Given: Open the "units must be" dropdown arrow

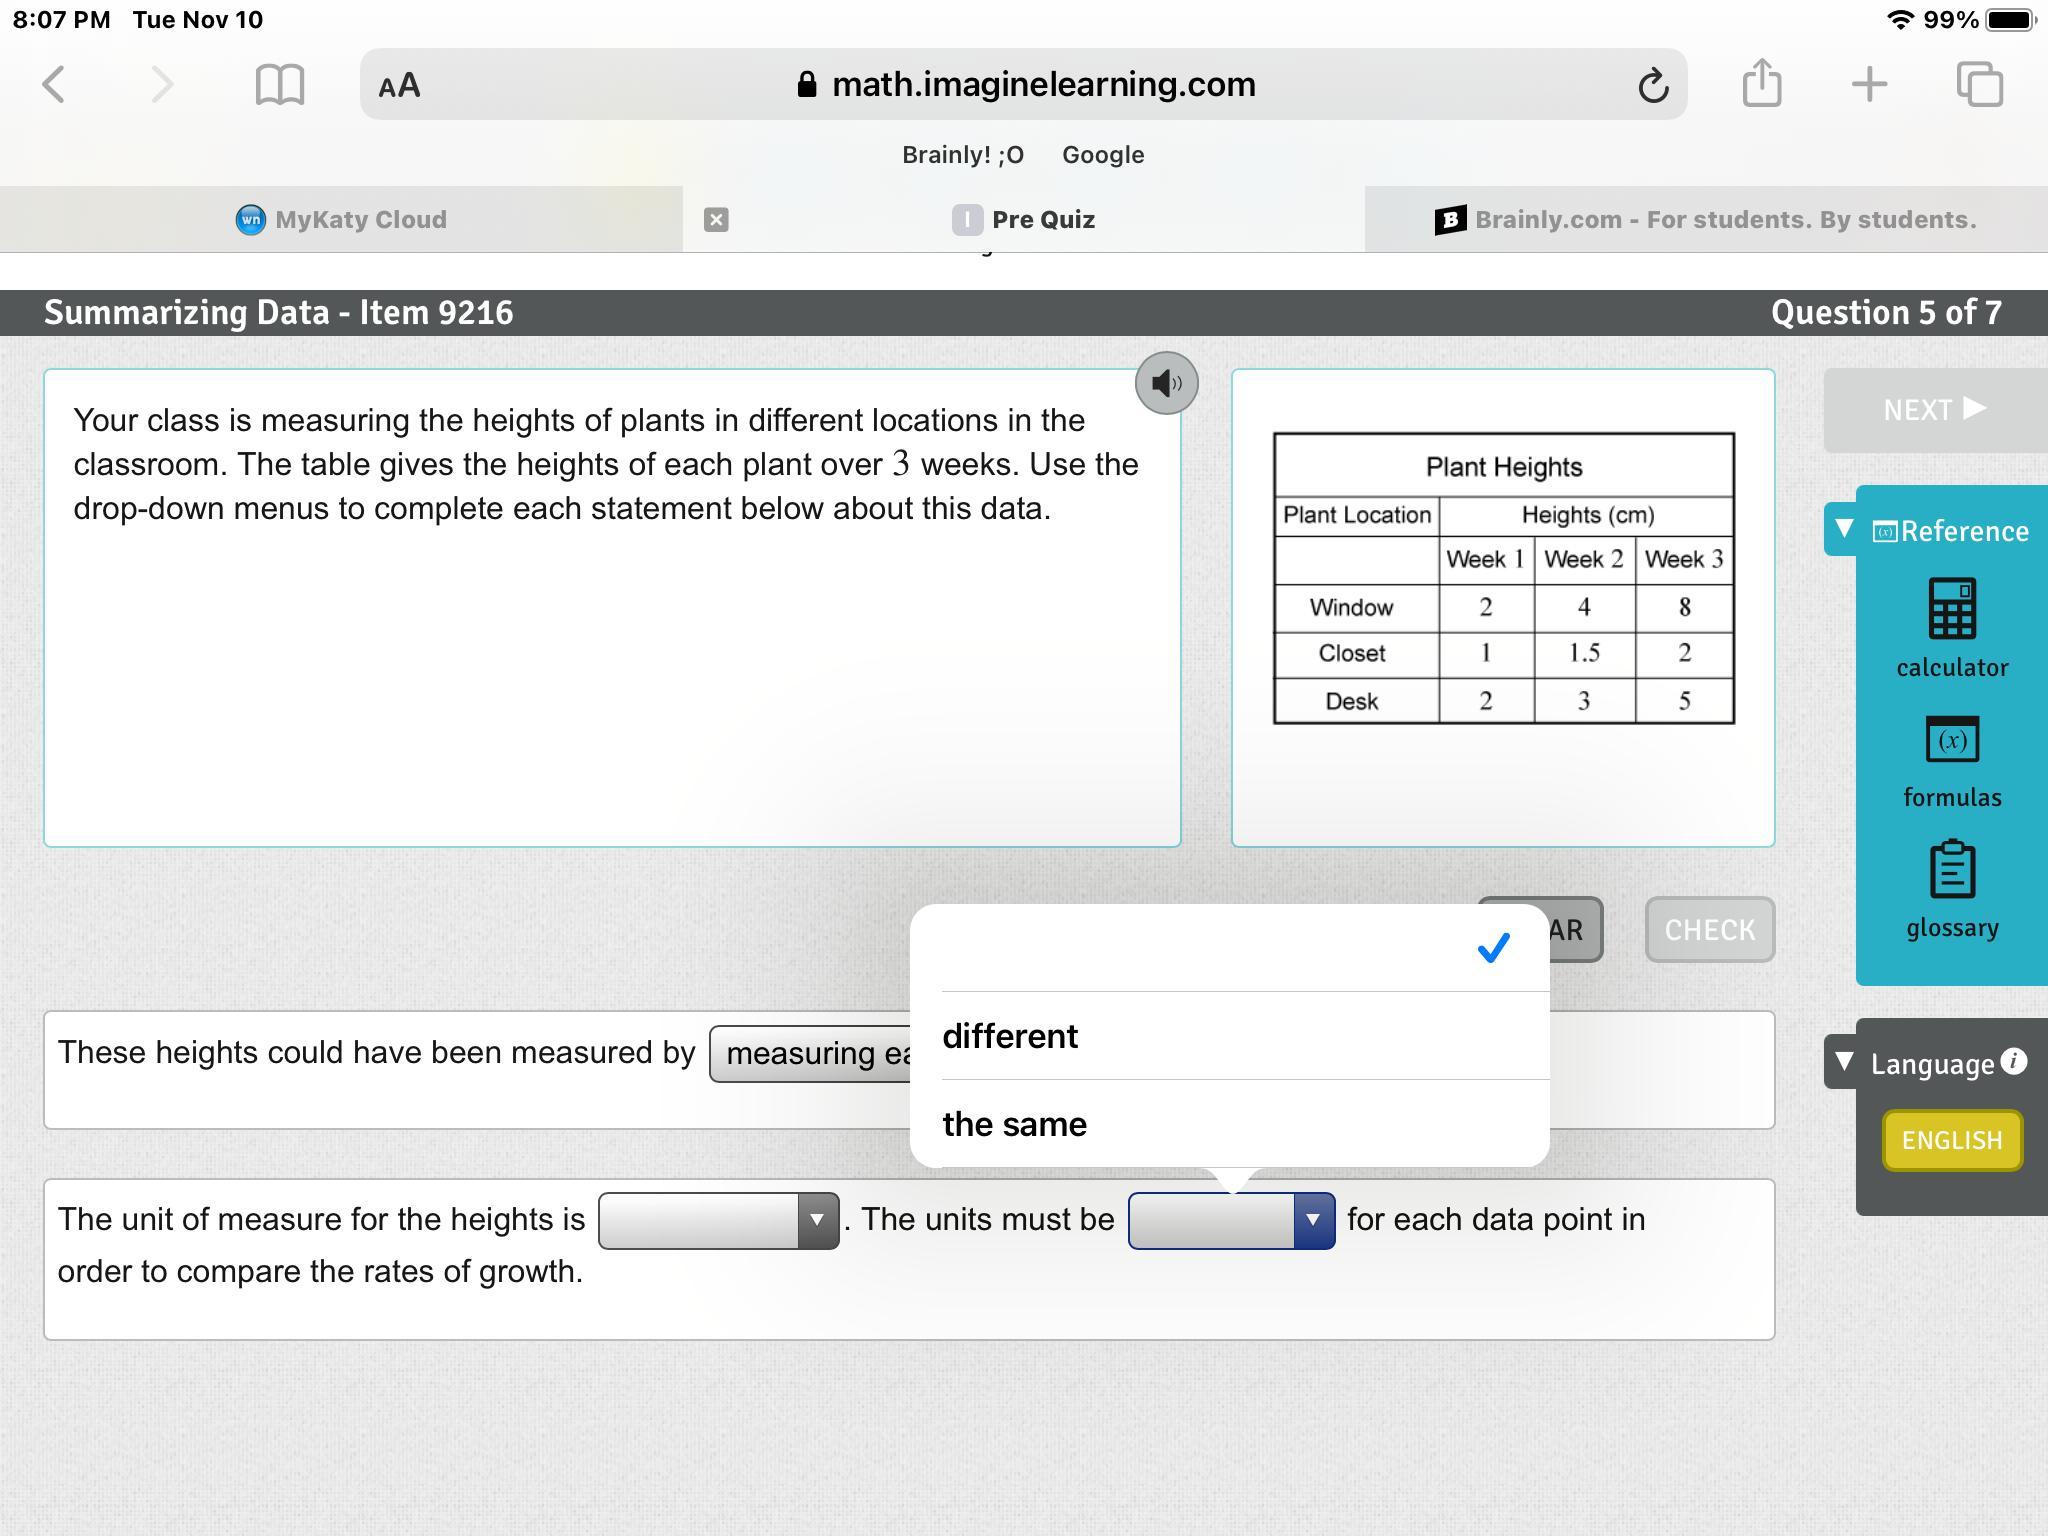Looking at the screenshot, I should click(x=1312, y=1220).
